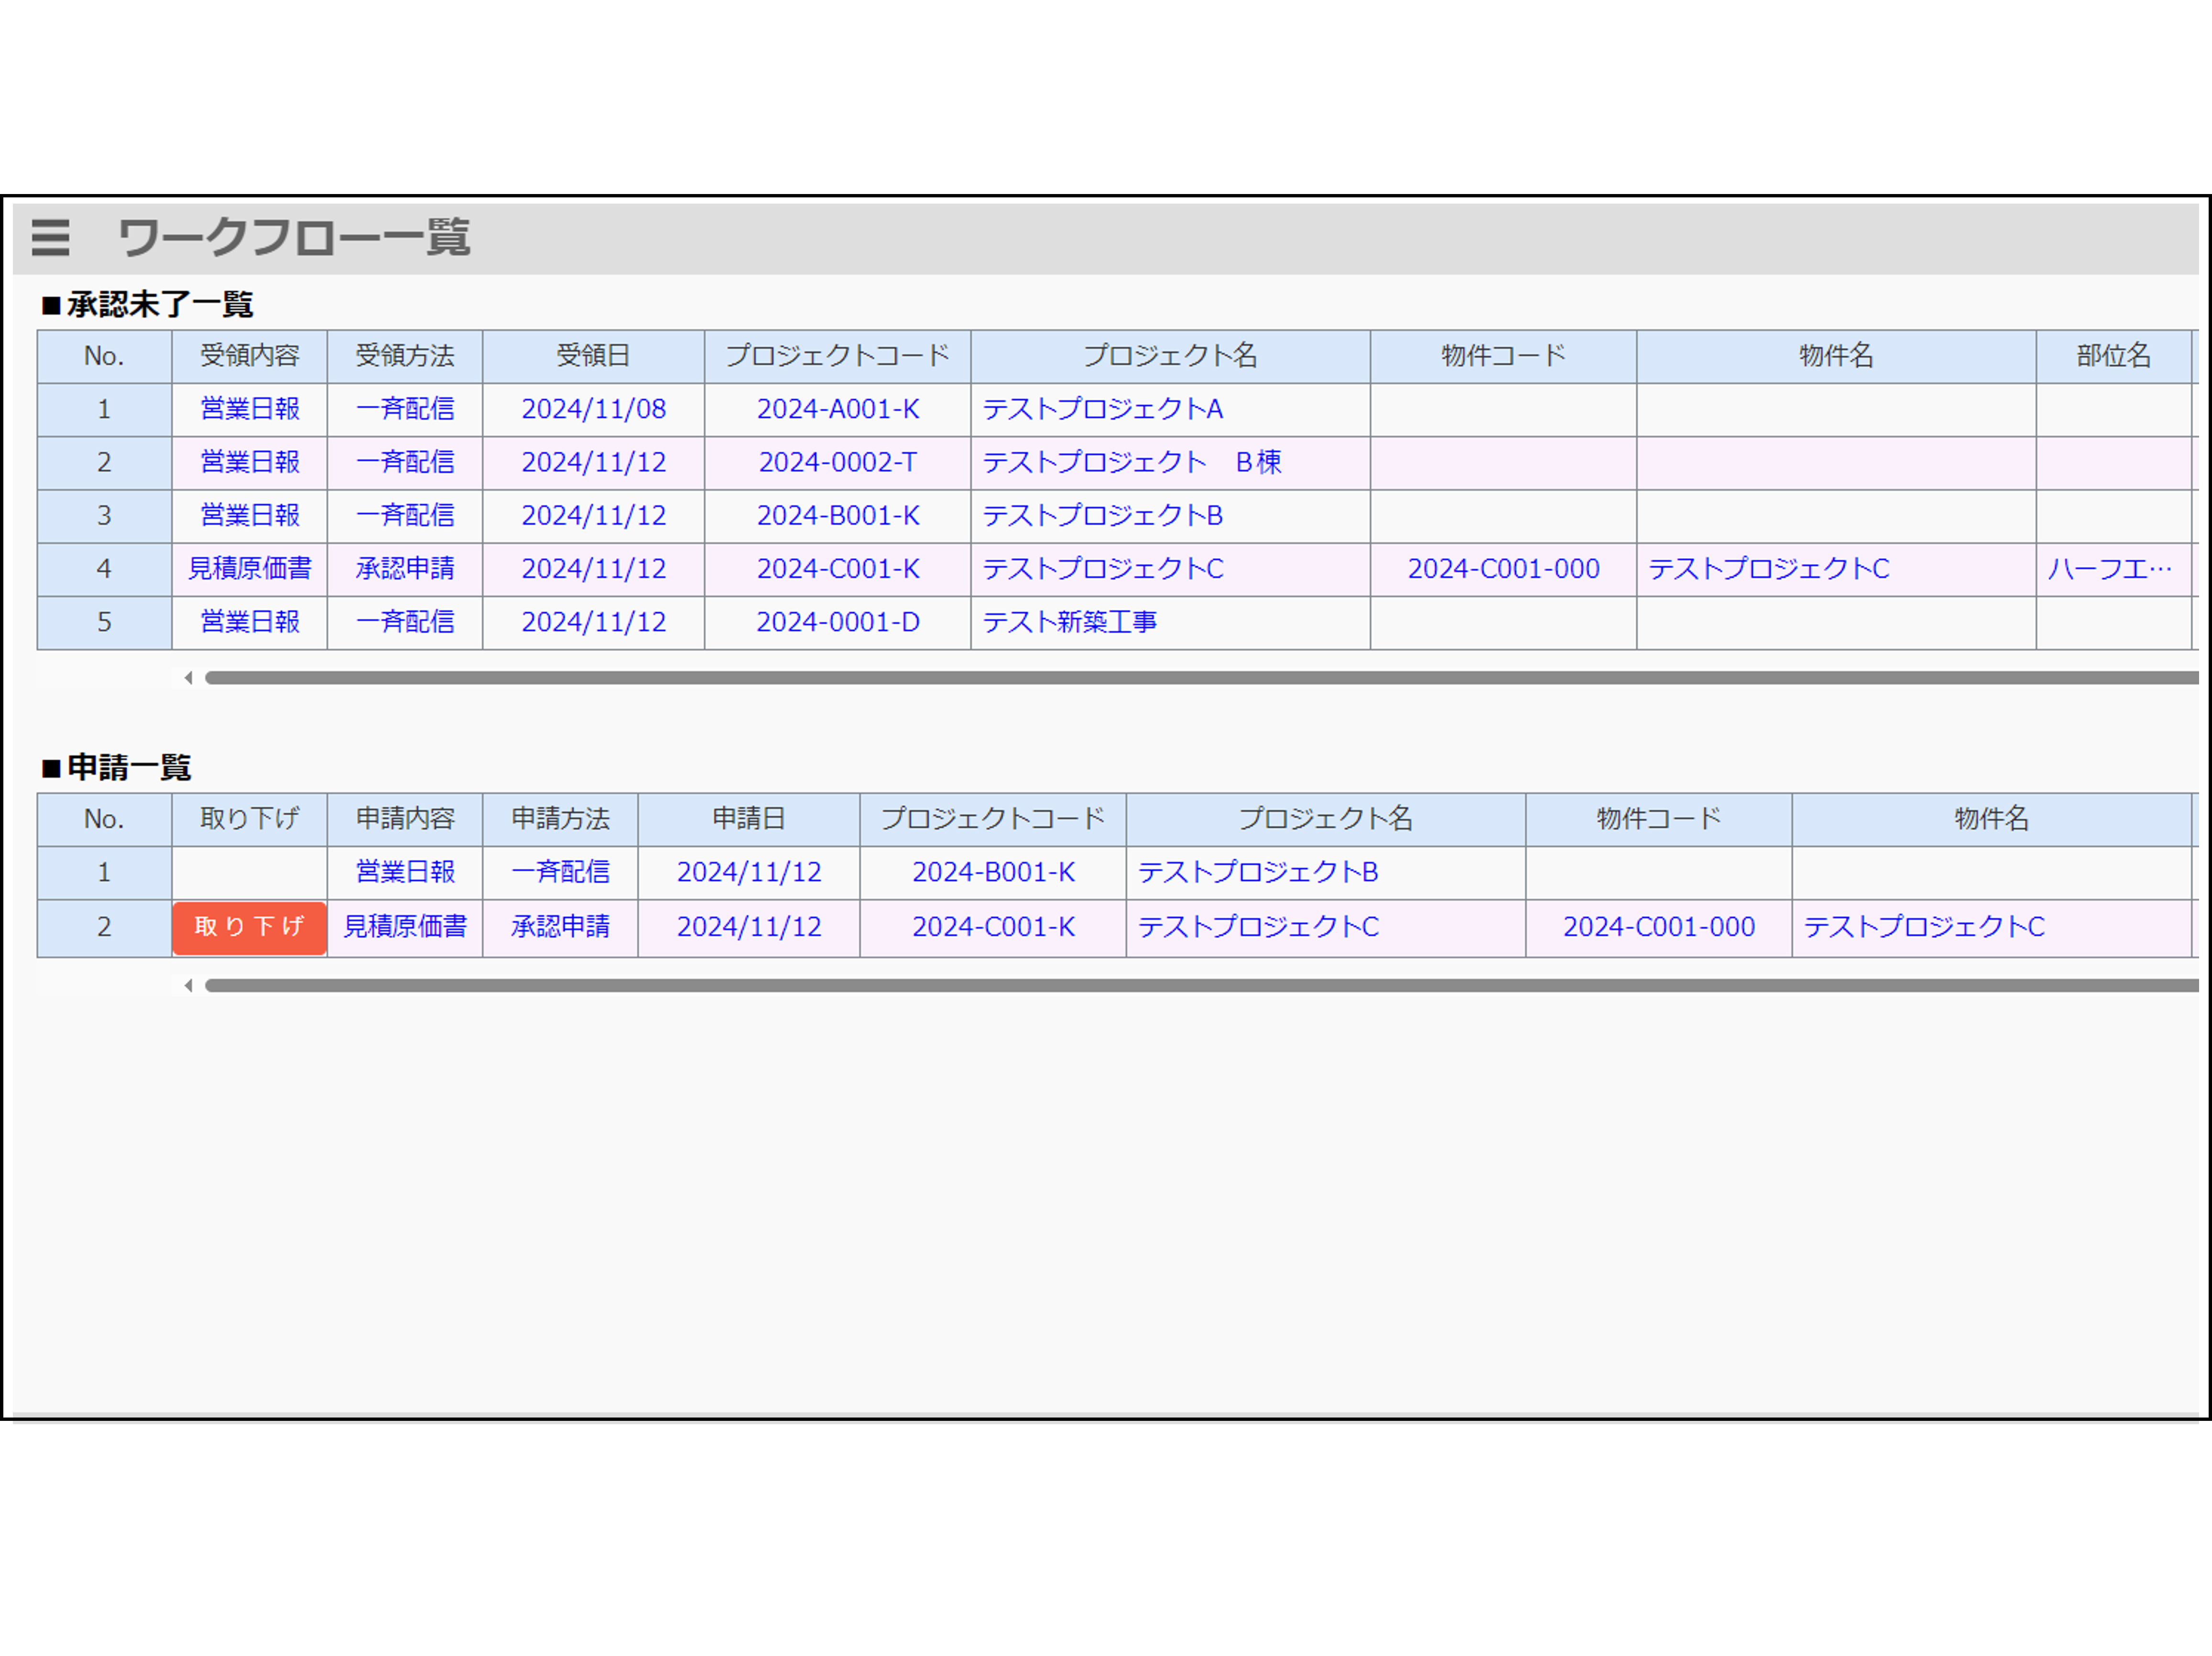Click 2024-0001-D project code link
This screenshot has width=2212, height=1656.
point(838,622)
